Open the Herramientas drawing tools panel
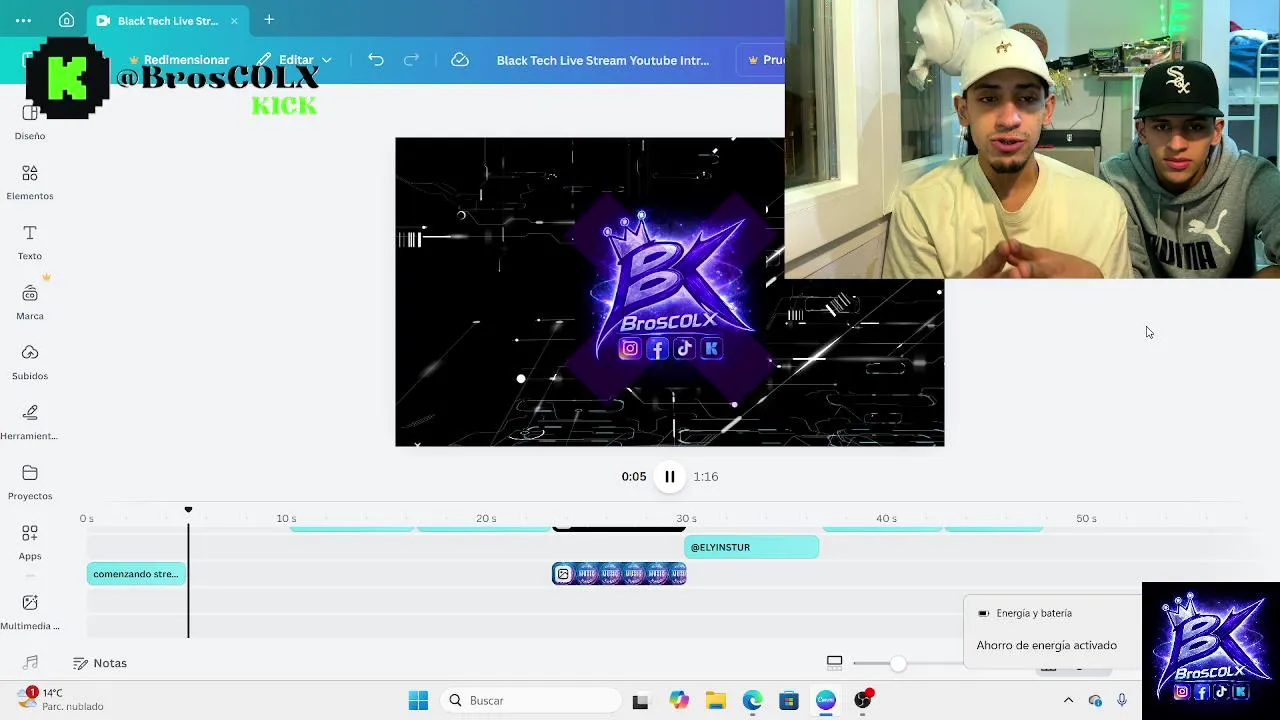This screenshot has width=1280, height=720. tap(30, 423)
